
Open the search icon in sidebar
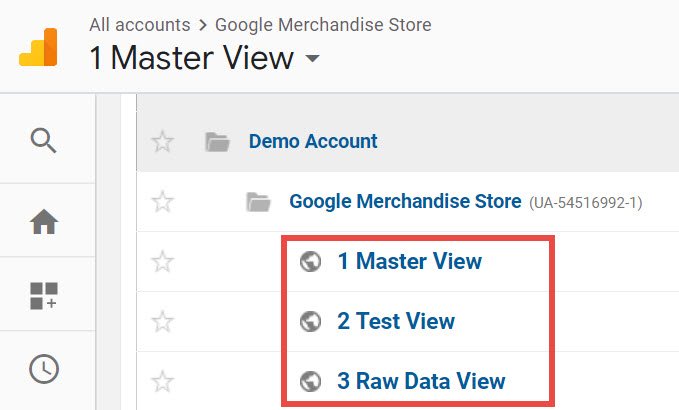point(43,140)
